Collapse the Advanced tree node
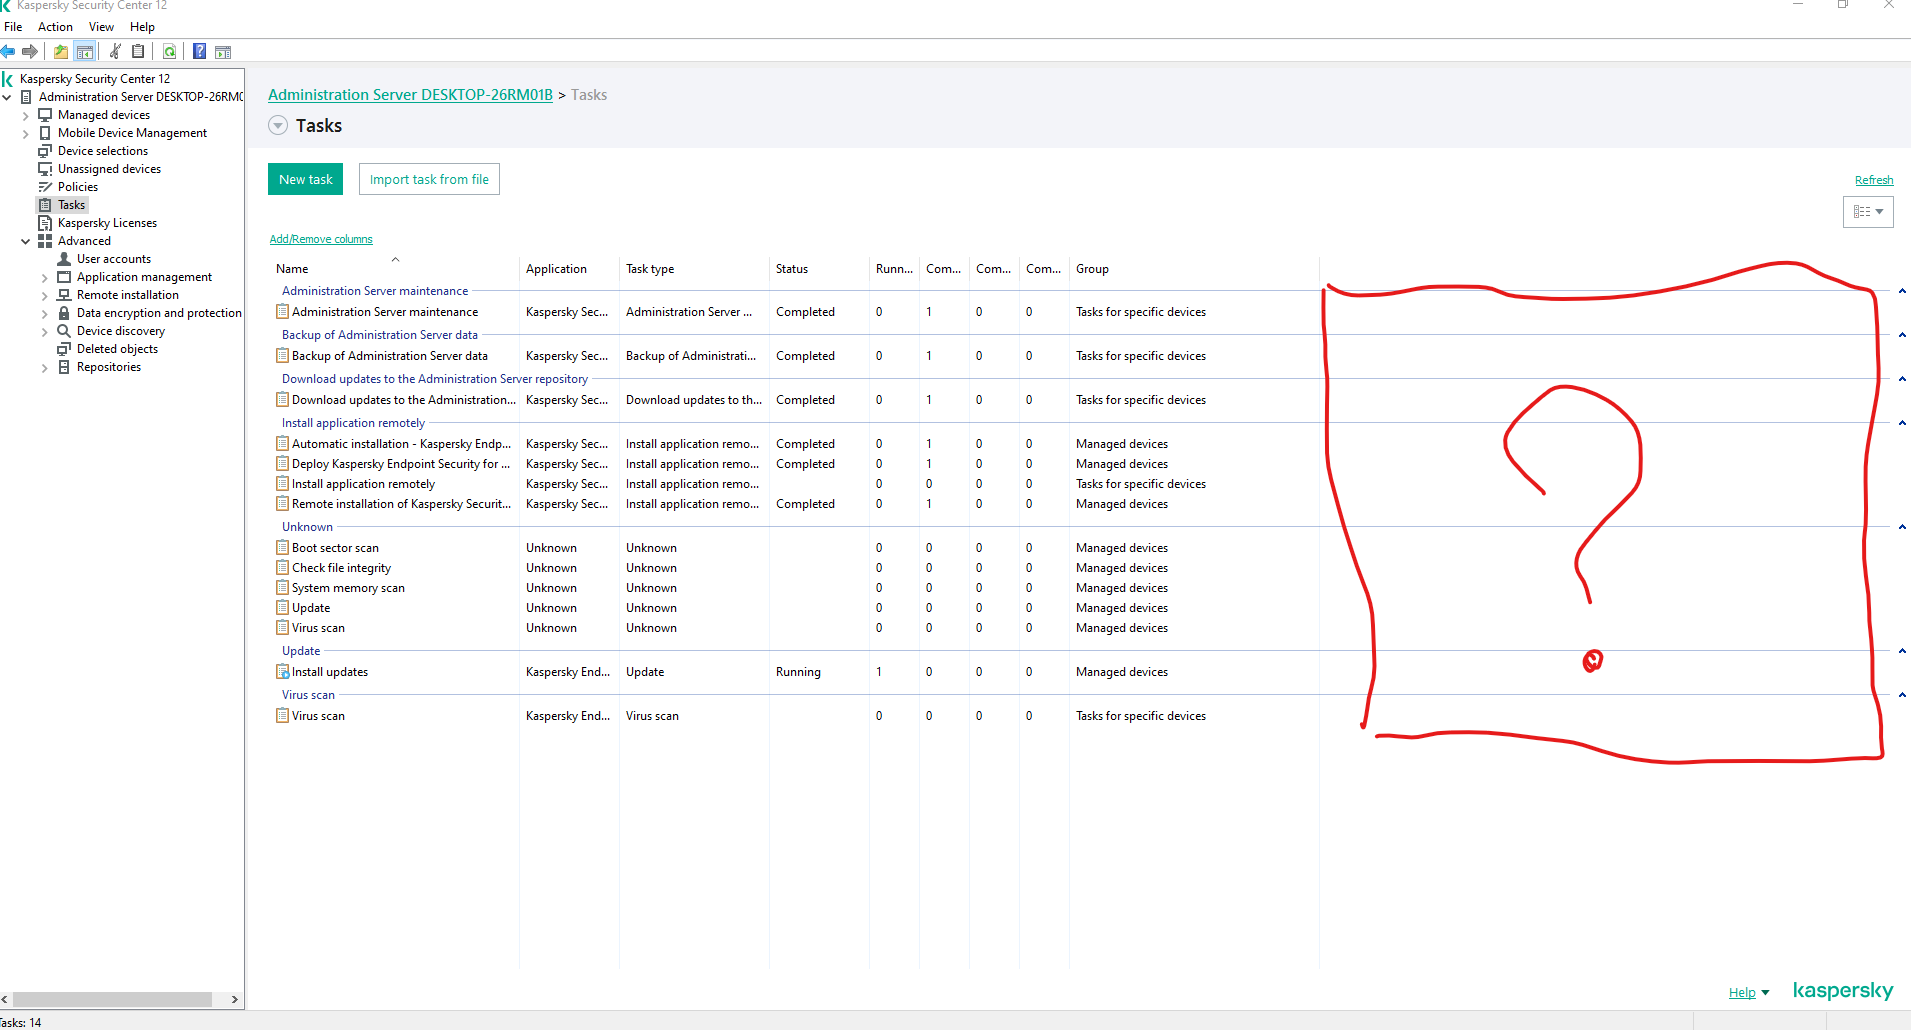The height and width of the screenshot is (1030, 1911). 26,241
